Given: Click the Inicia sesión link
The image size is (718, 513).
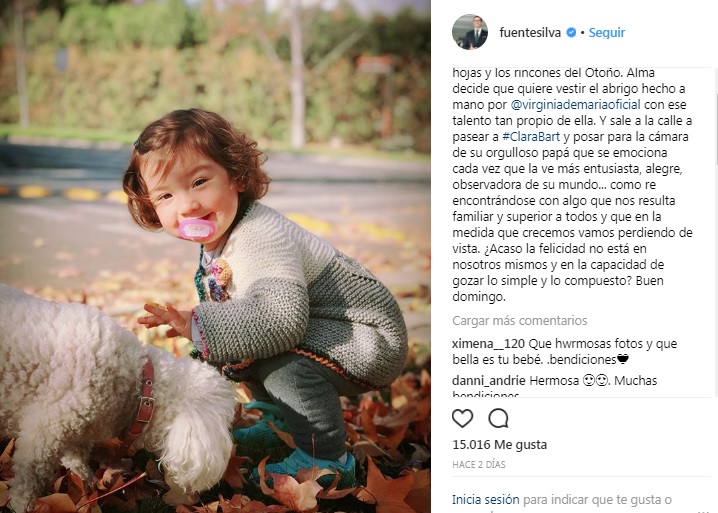Looking at the screenshot, I should click(485, 499).
